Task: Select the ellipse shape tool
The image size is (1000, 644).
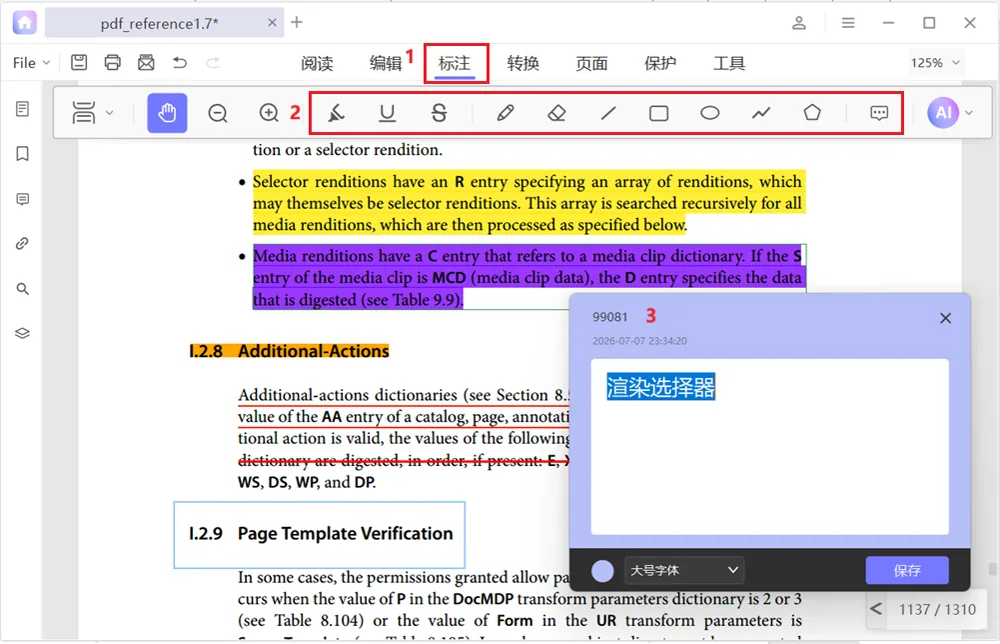Action: pos(710,113)
